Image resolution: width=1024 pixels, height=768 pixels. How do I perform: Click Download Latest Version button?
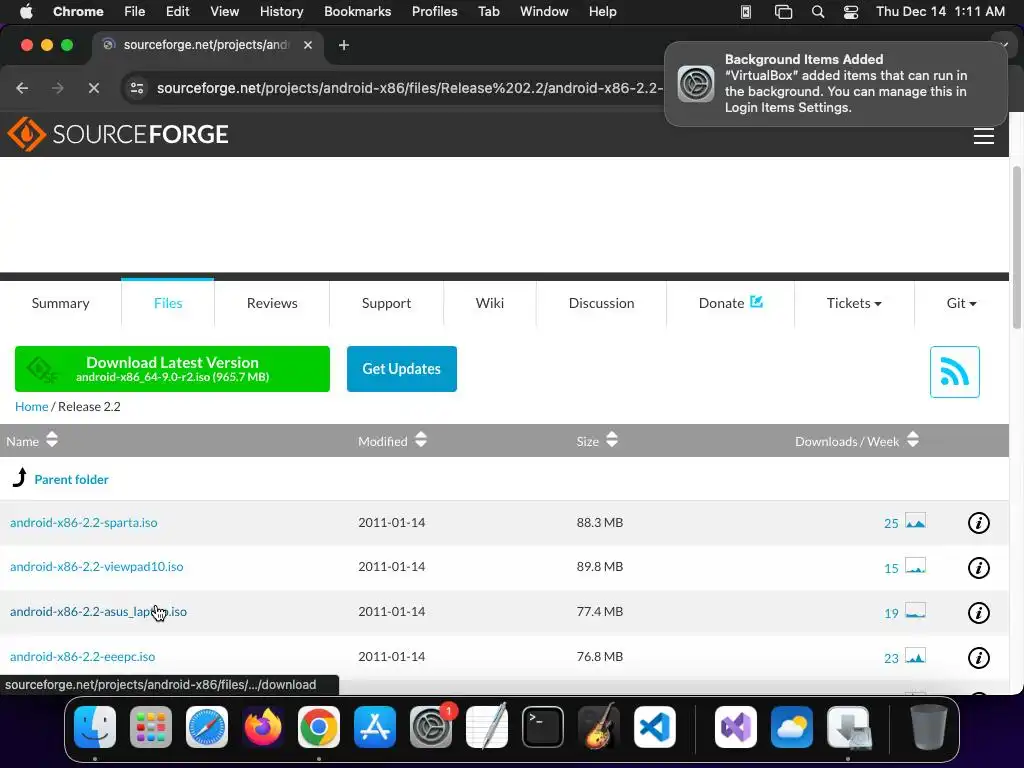pos(172,369)
